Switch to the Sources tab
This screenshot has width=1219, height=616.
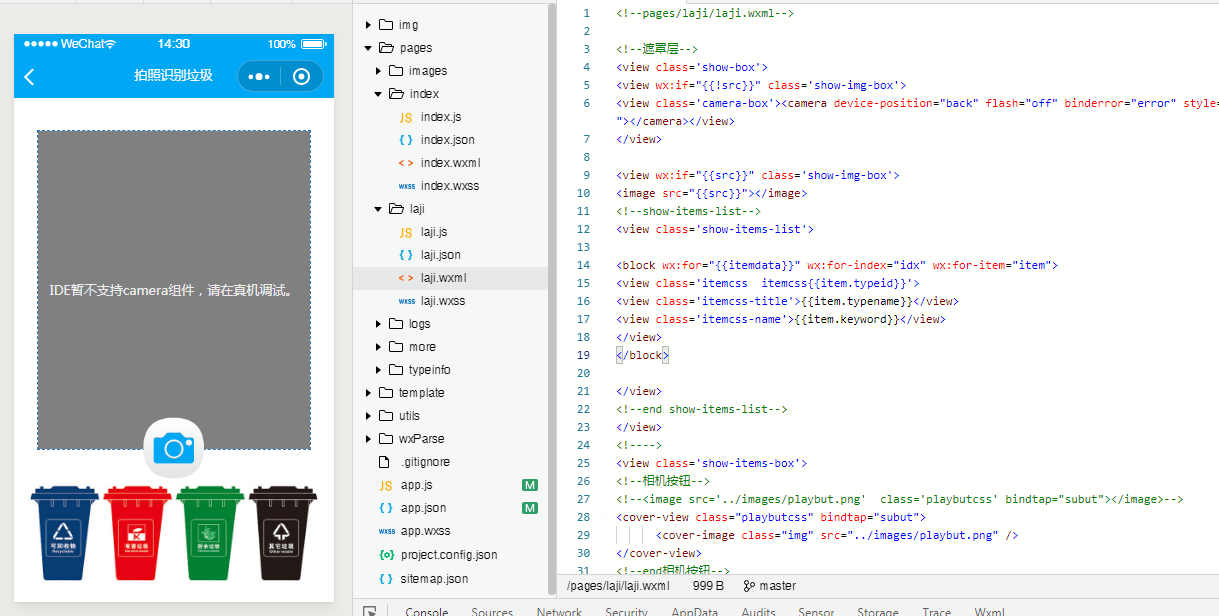pos(492,611)
